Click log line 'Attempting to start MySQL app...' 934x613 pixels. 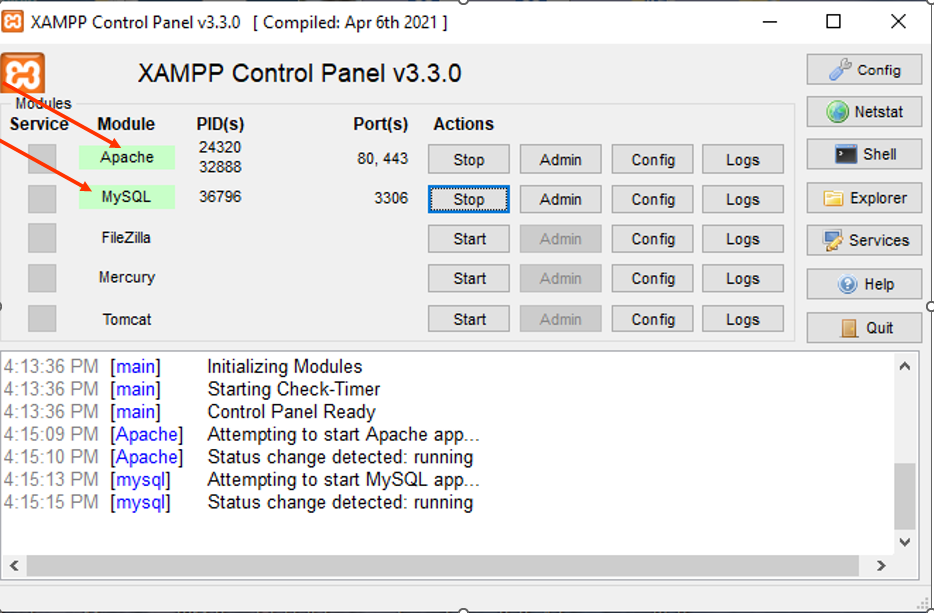pyautogui.click(x=343, y=480)
